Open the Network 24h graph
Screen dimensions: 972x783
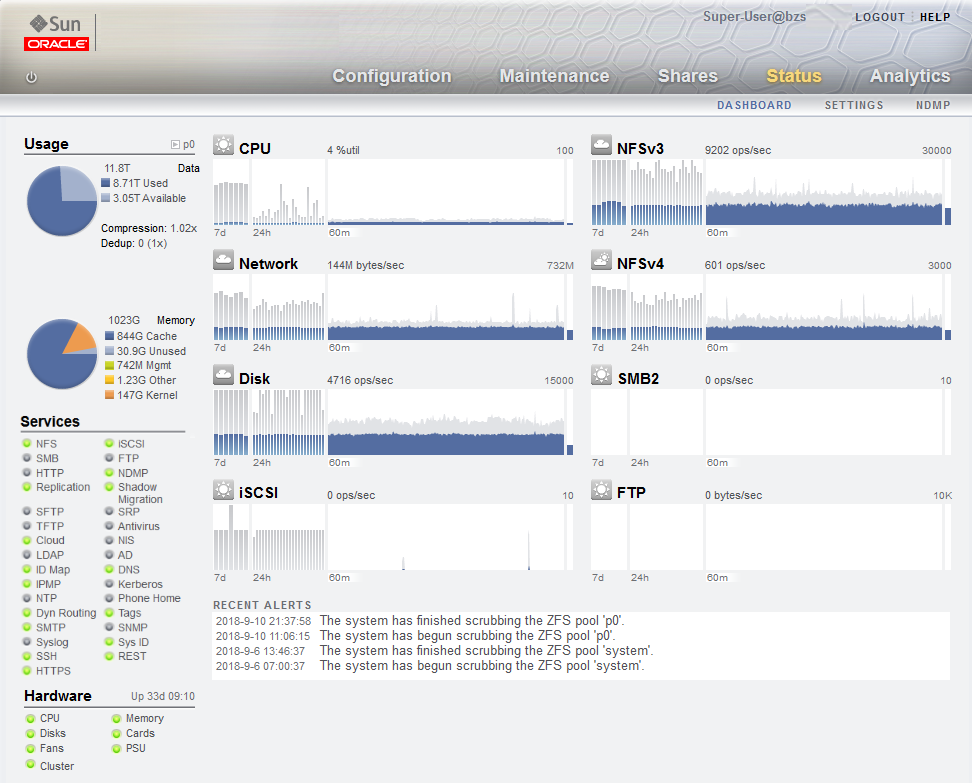tap(288, 307)
